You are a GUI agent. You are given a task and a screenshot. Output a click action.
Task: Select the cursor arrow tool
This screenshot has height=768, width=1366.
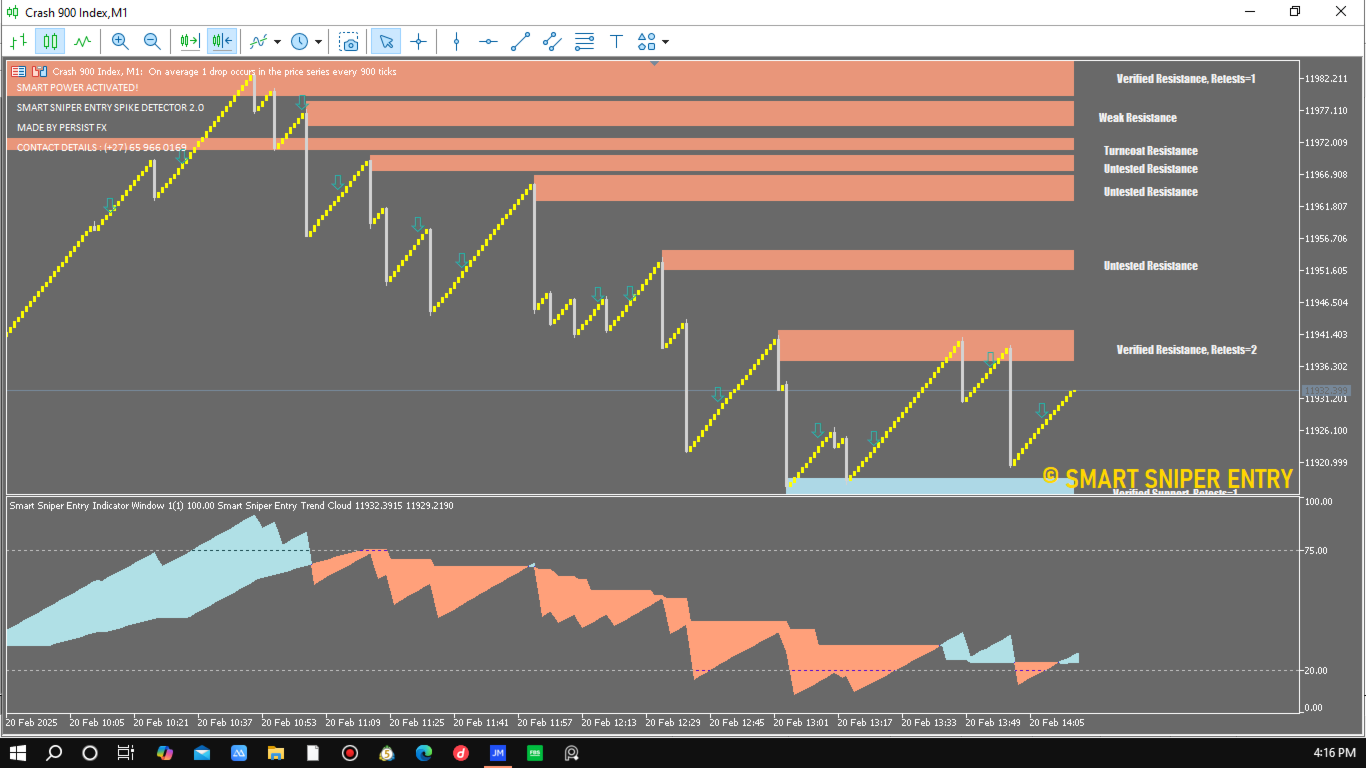coord(386,41)
